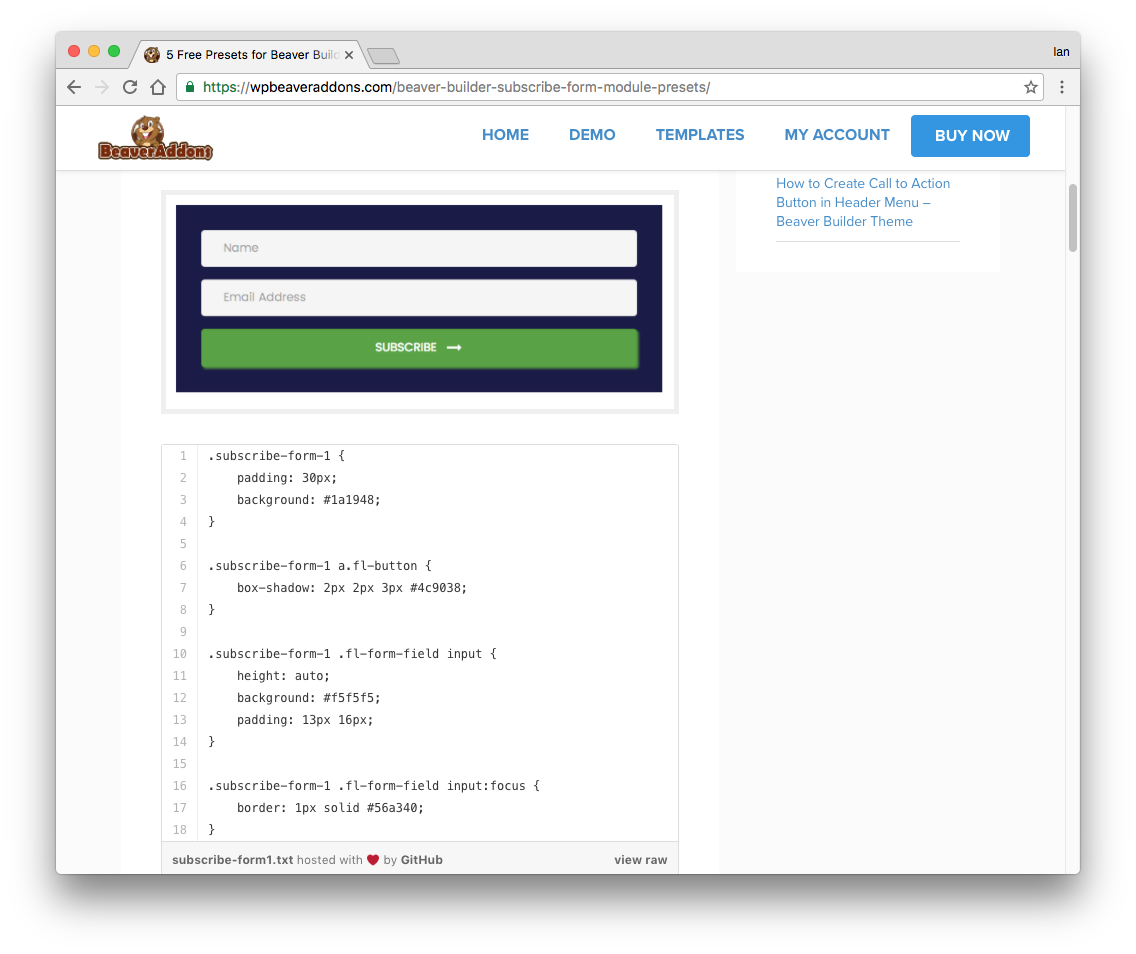This screenshot has height=954, width=1136.
Task: Click the browser forward arrow
Action: [x=101, y=87]
